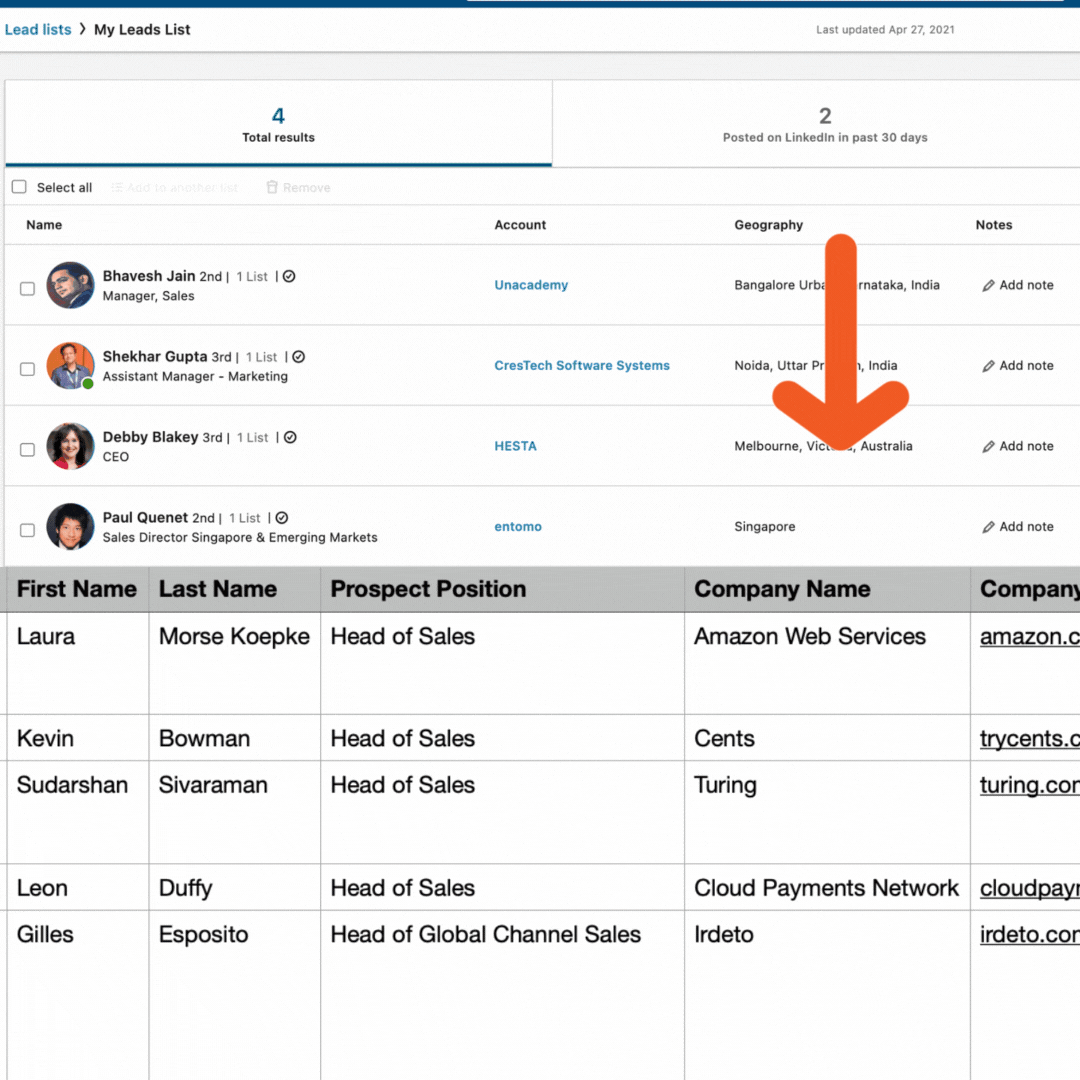Select Bhavesh Jain's row checkbox
Image resolution: width=1080 pixels, height=1080 pixels.
pyautogui.click(x=28, y=289)
